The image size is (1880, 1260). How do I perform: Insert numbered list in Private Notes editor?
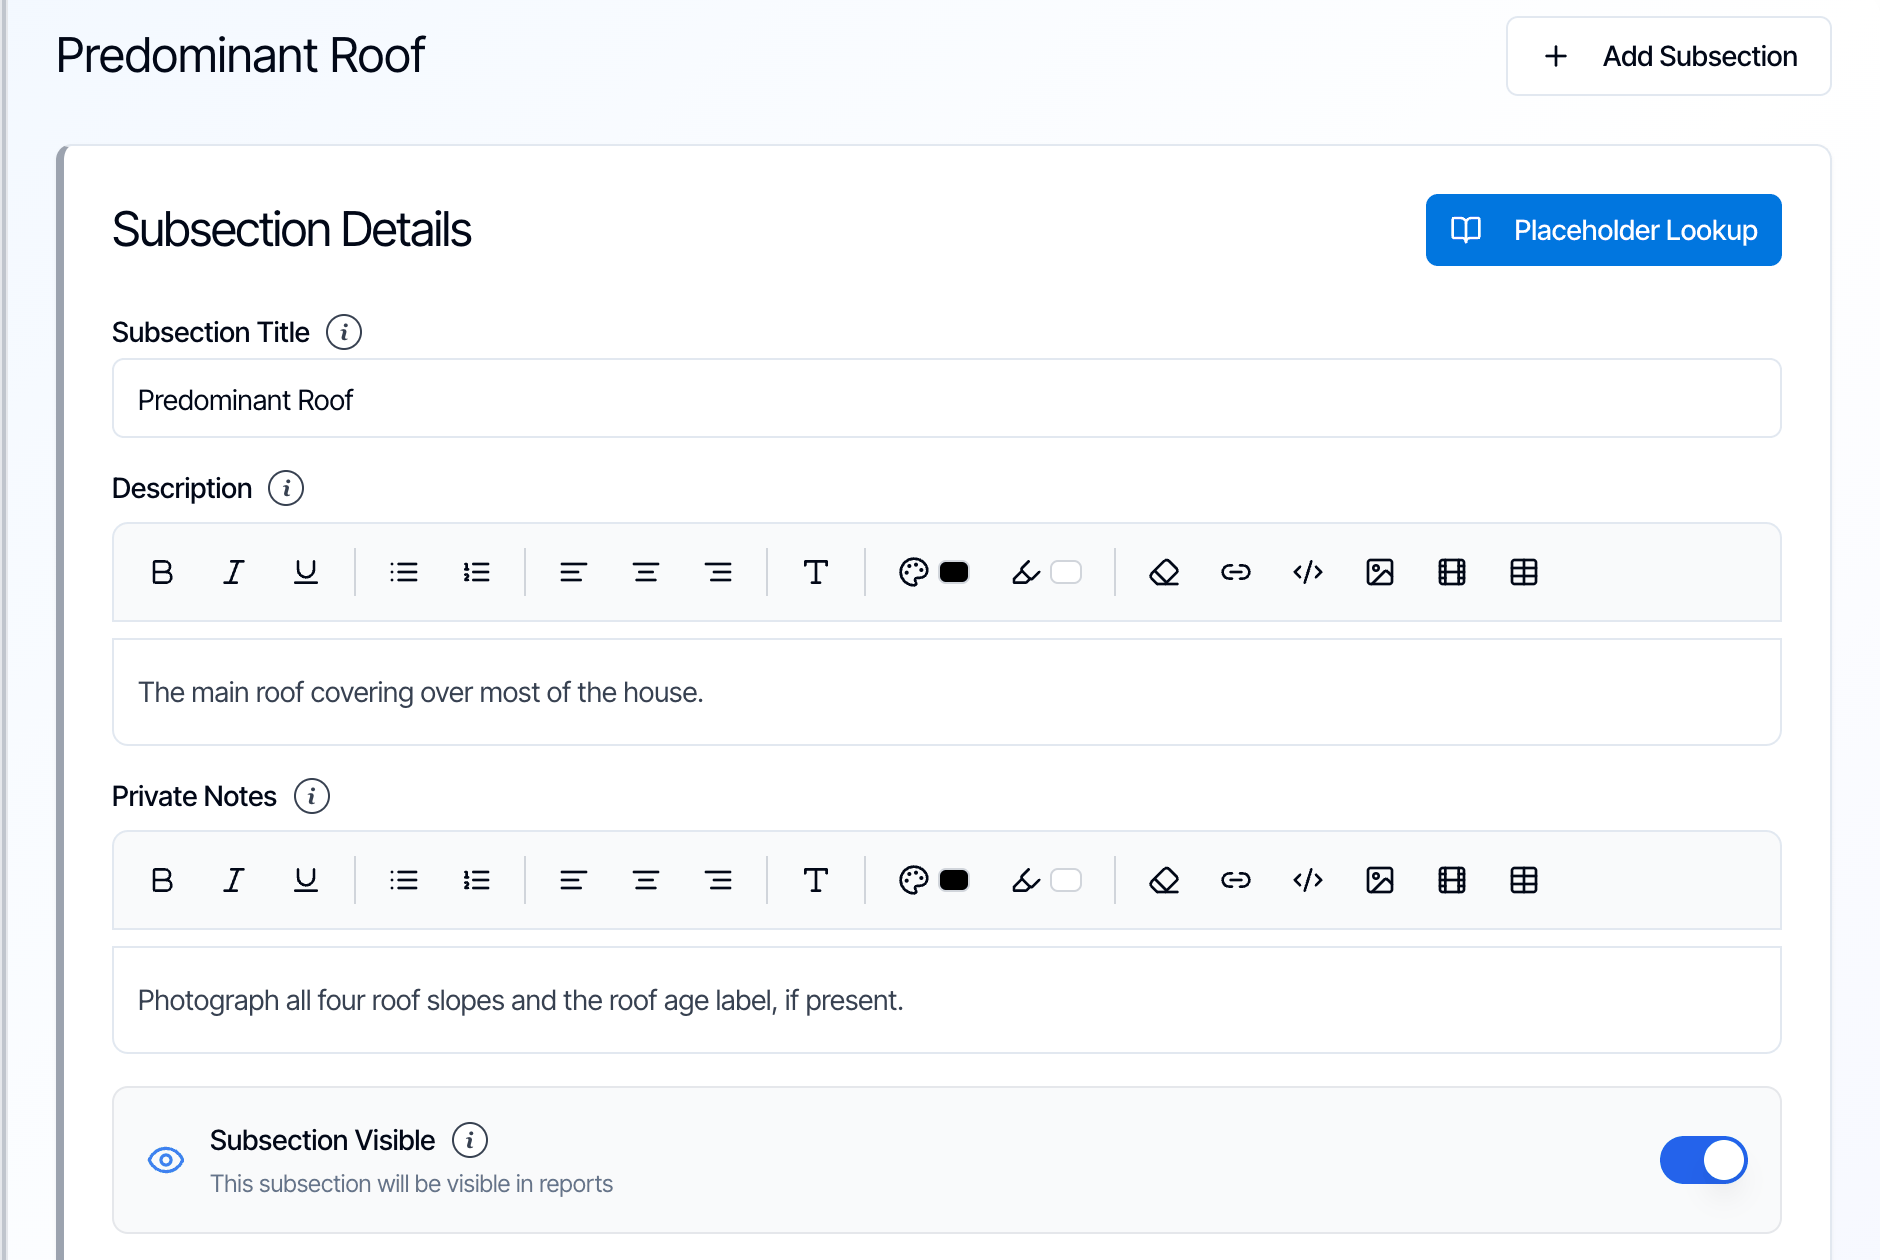[x=476, y=880]
